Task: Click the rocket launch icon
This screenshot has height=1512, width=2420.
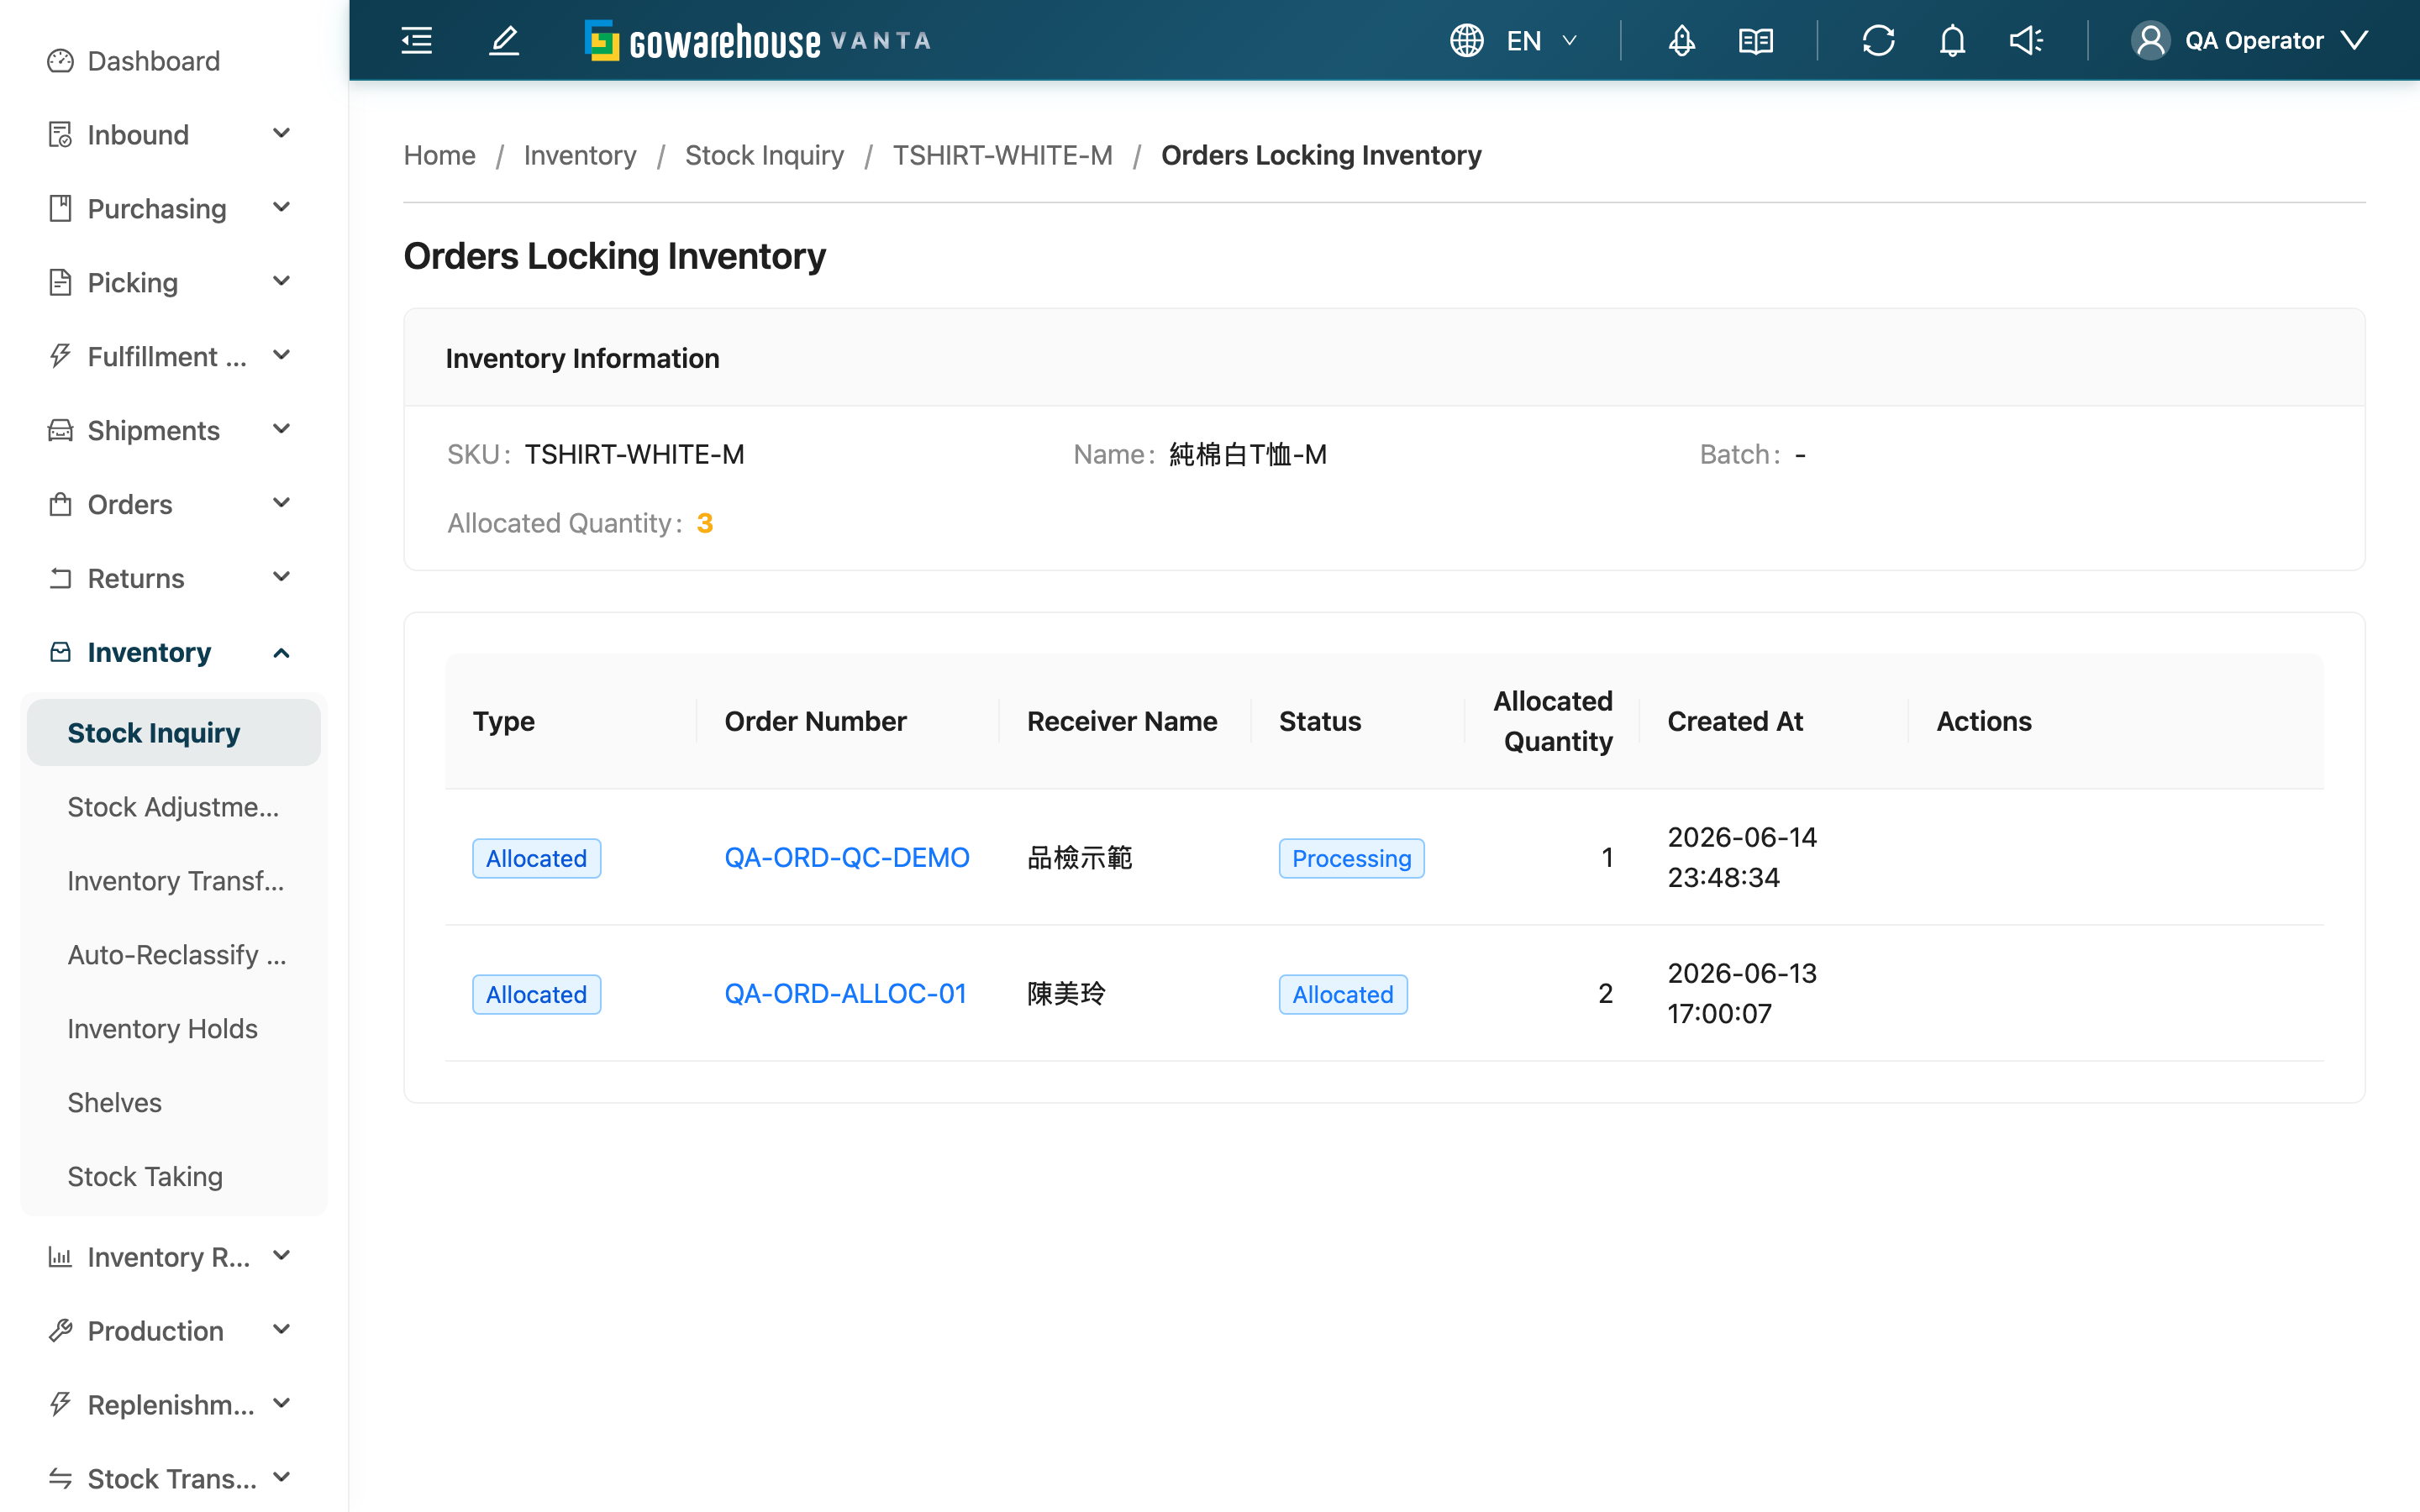Action: click(1681, 40)
